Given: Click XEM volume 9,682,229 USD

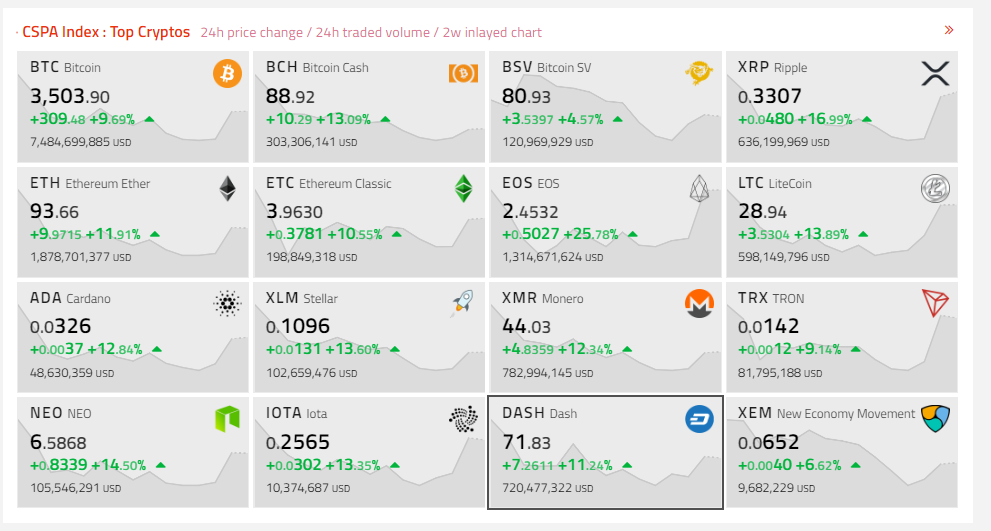Looking at the screenshot, I should [776, 488].
